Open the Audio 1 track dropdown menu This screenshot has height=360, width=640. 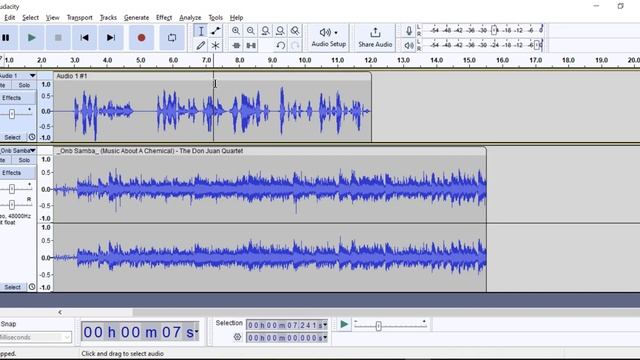tap(32, 76)
